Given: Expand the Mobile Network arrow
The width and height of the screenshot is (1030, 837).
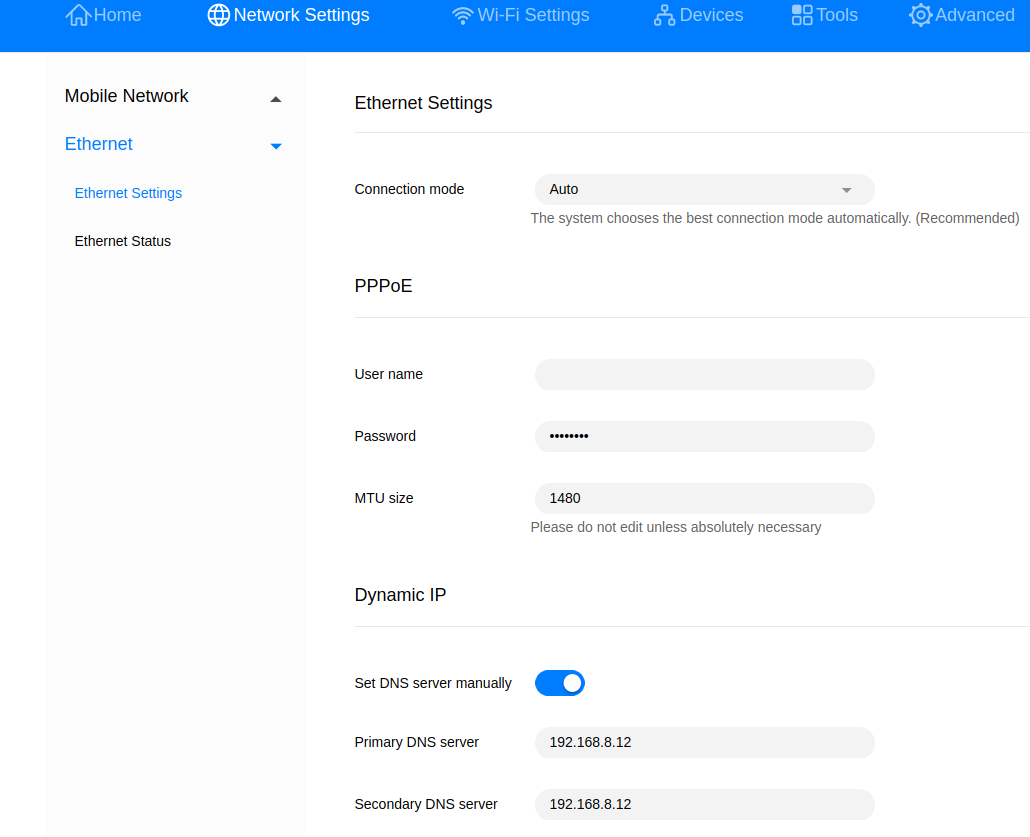Looking at the screenshot, I should [276, 100].
